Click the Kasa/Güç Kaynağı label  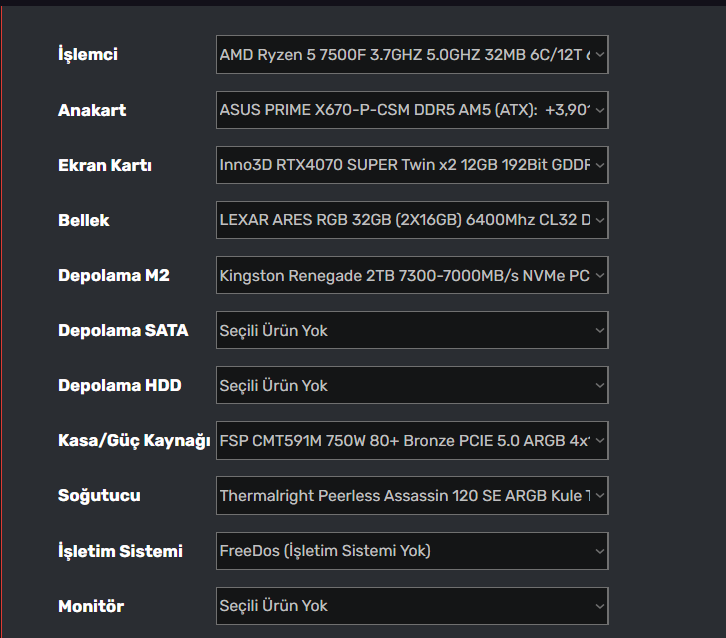pyautogui.click(x=134, y=440)
